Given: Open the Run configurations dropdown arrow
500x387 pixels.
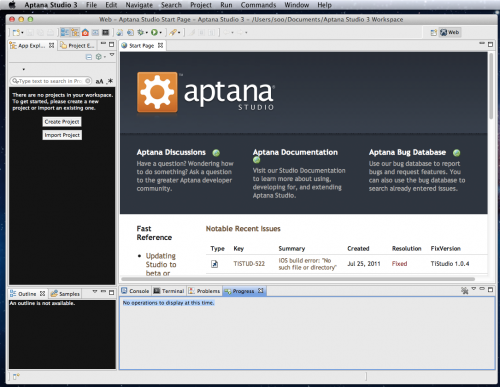Looking at the screenshot, I should point(160,33).
